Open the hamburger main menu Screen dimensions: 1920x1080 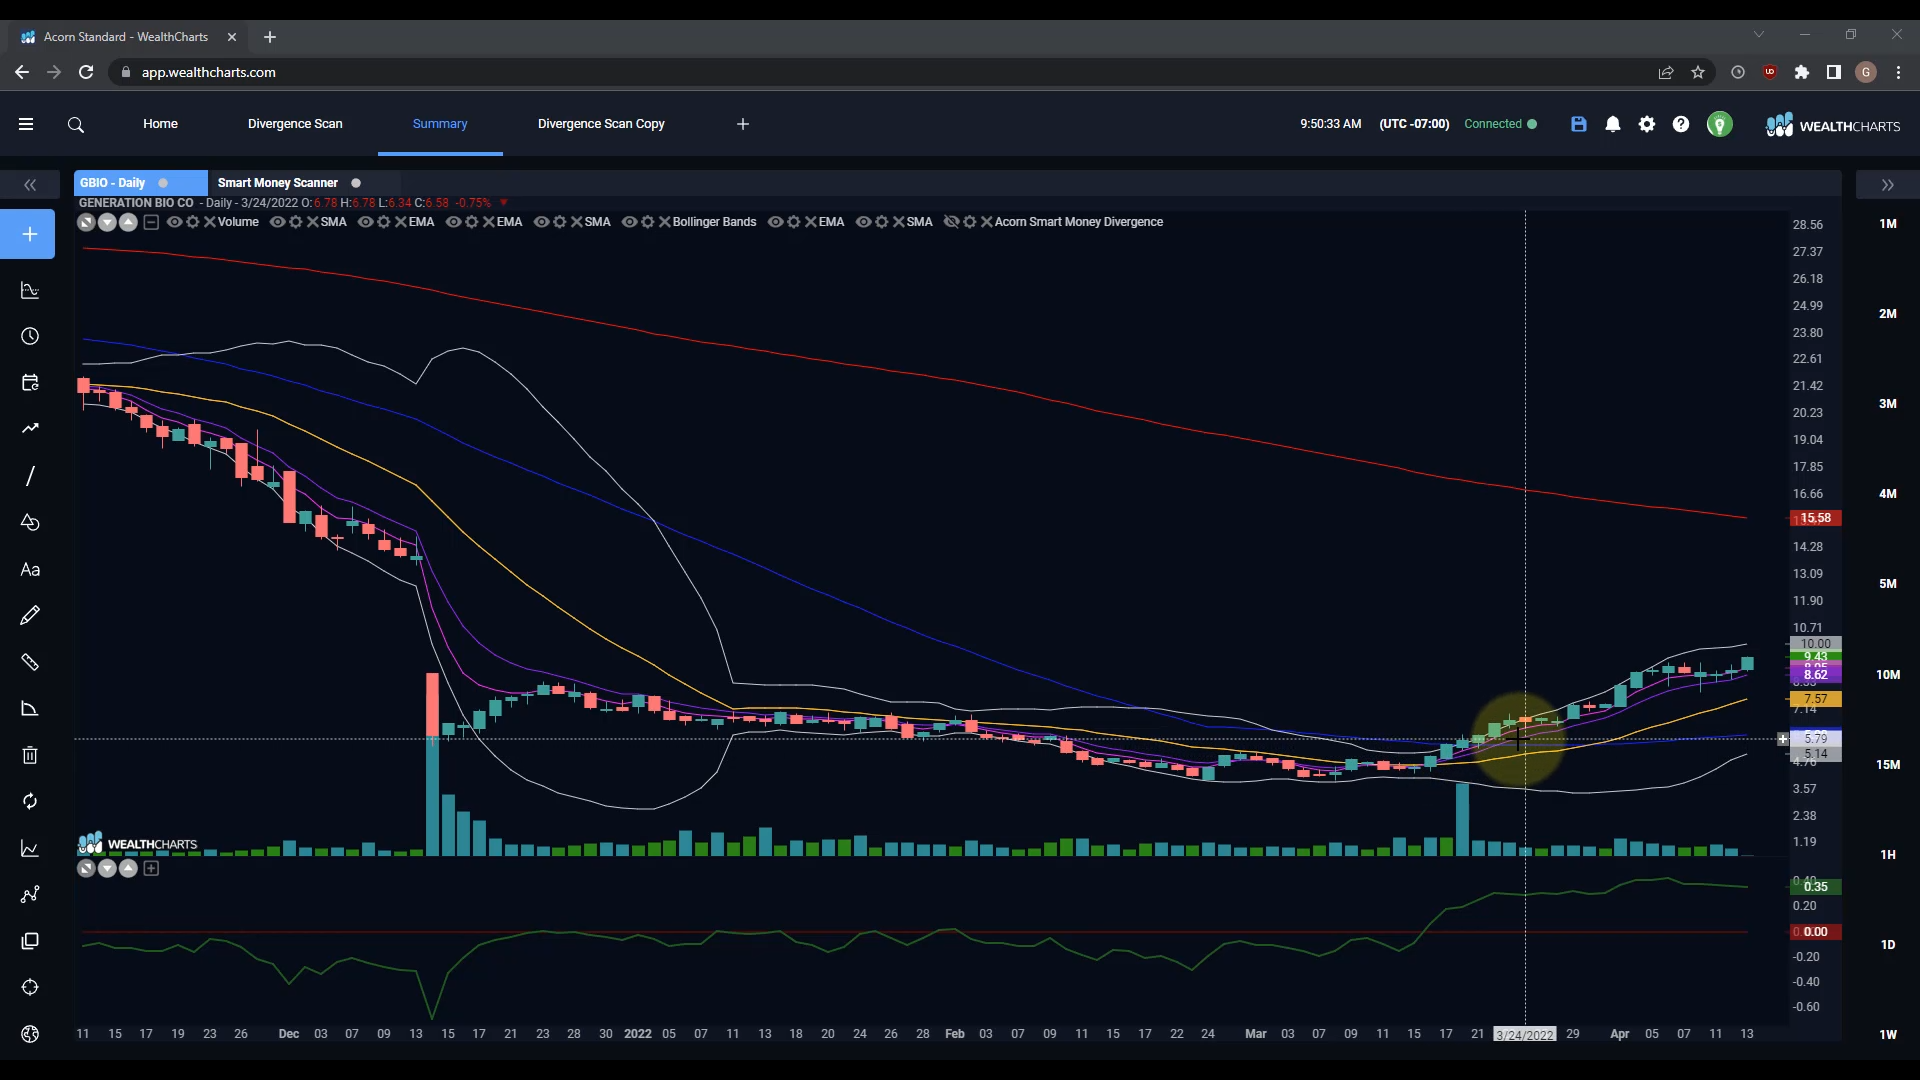pos(26,124)
